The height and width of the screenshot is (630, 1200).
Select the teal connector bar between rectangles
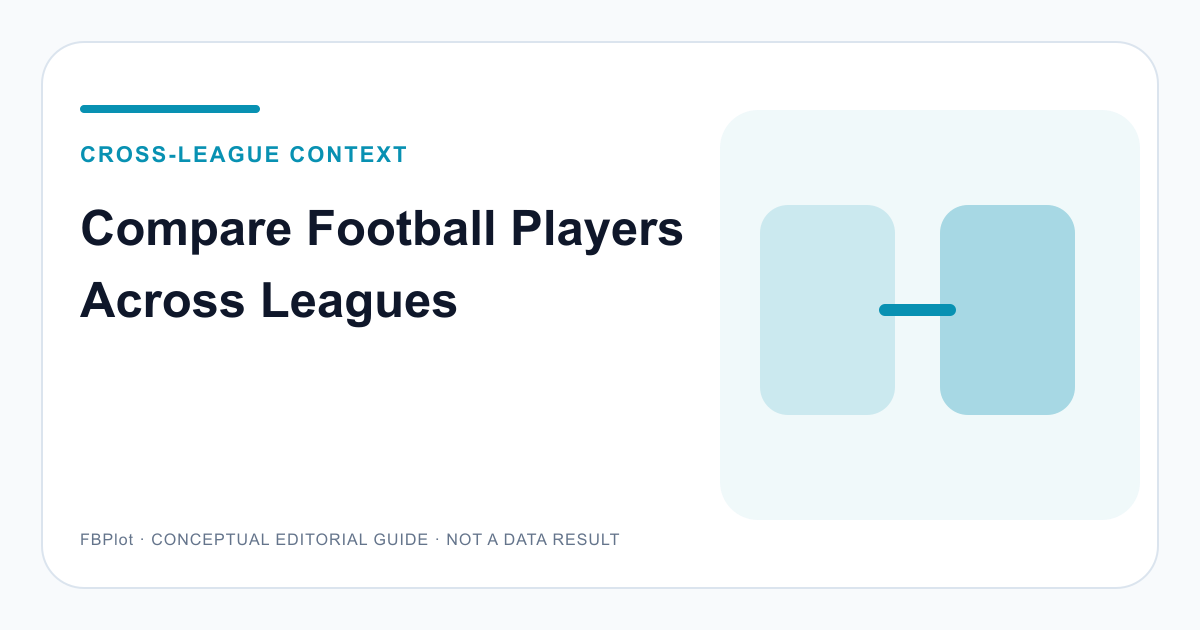click(917, 310)
